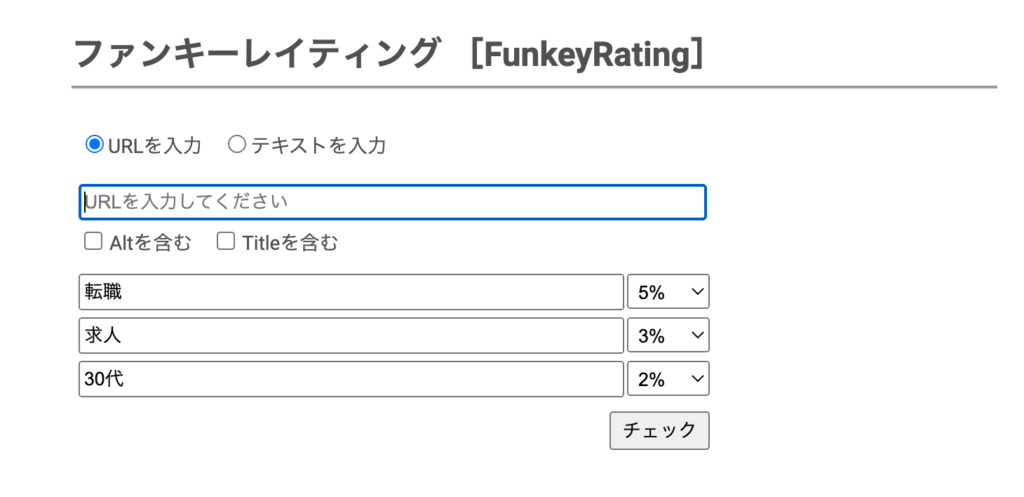Click the horizontal divider below the heading
1024x497 pixels.
click(x=534, y=88)
